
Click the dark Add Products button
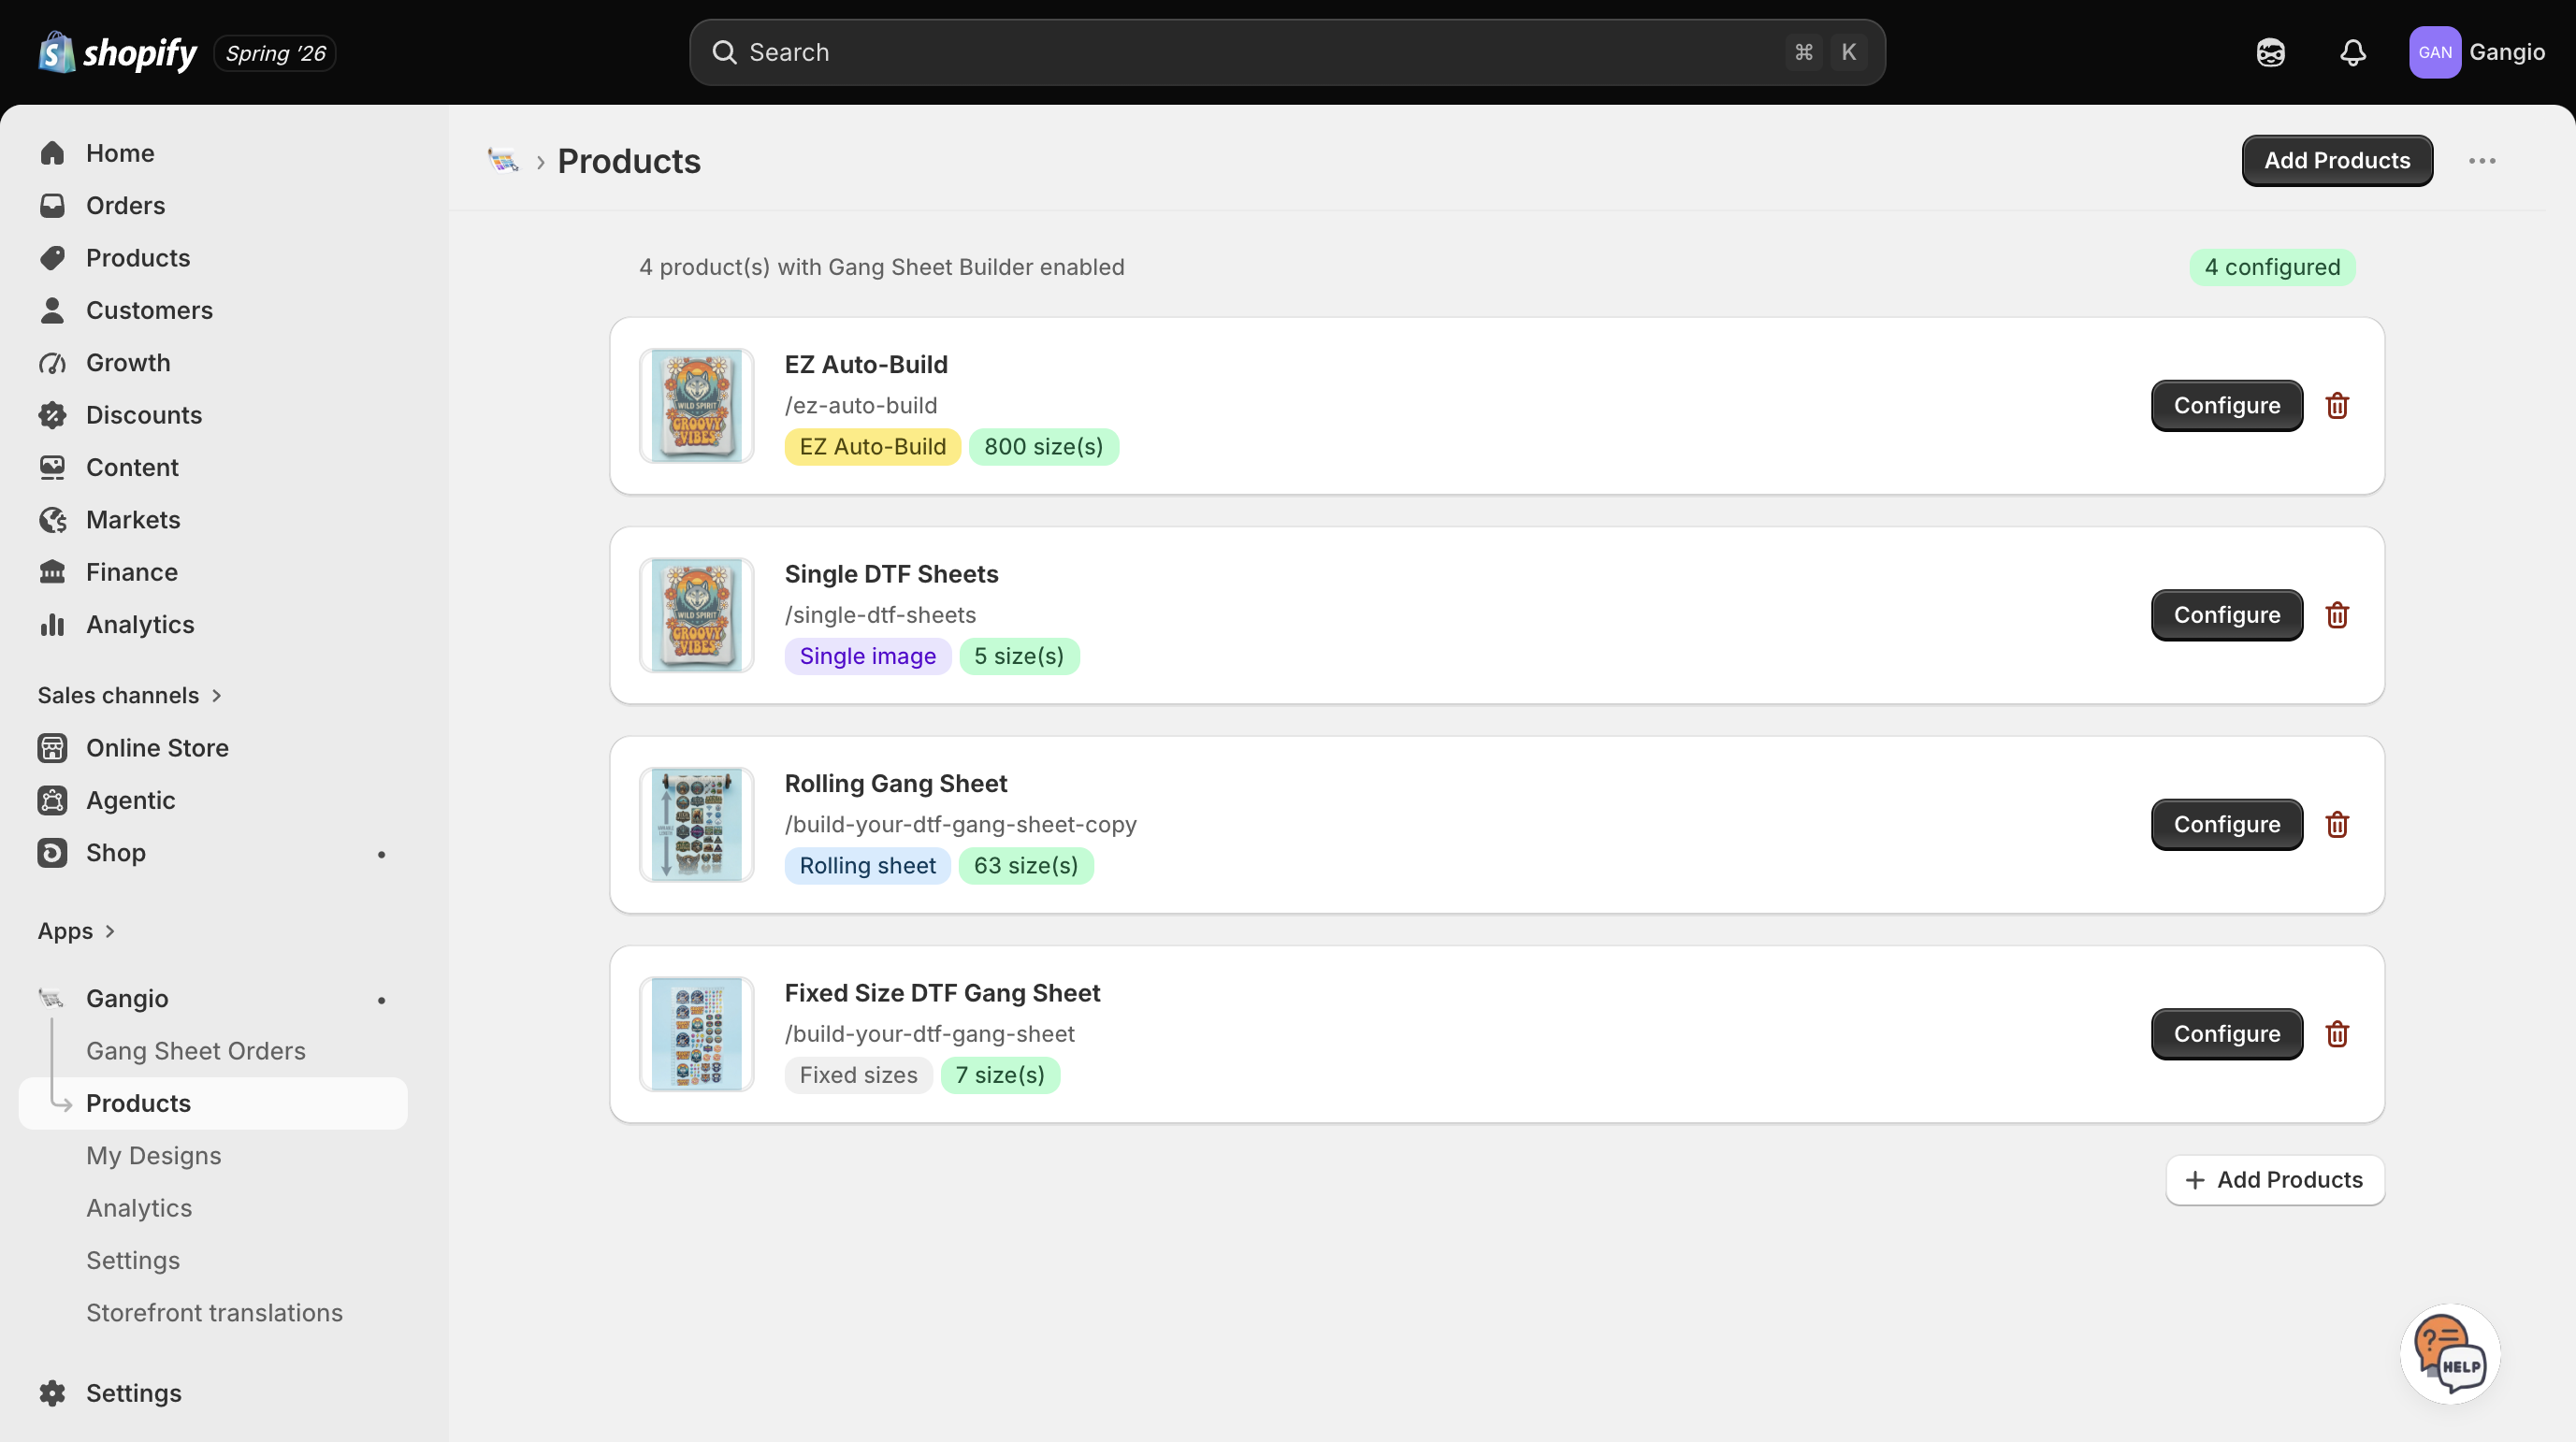(x=2337, y=160)
